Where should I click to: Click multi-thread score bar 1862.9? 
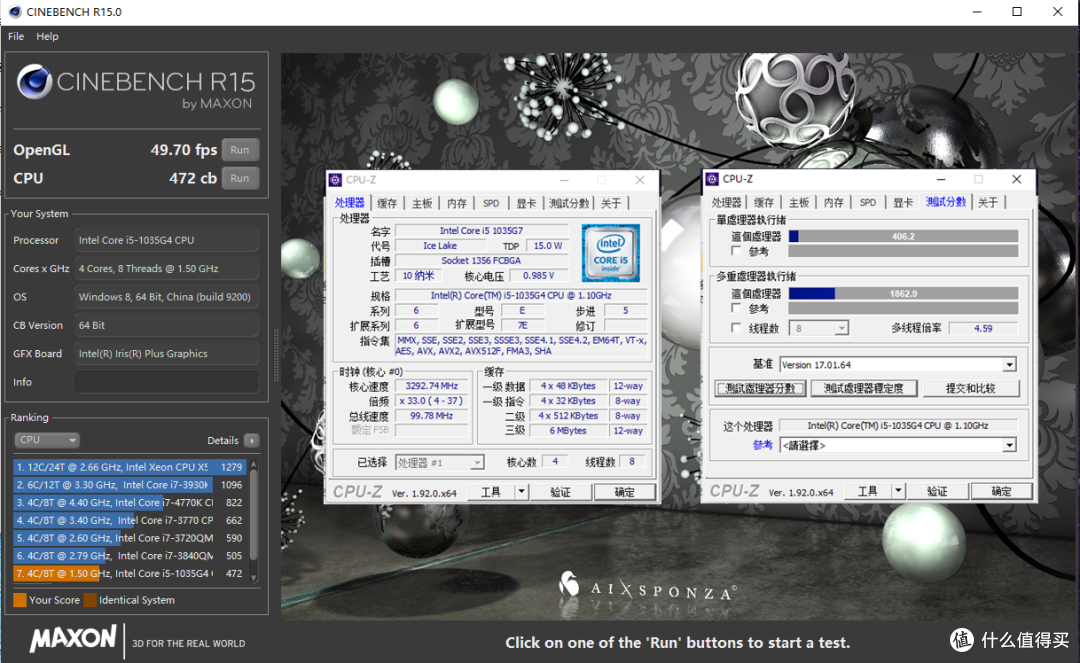click(x=903, y=293)
